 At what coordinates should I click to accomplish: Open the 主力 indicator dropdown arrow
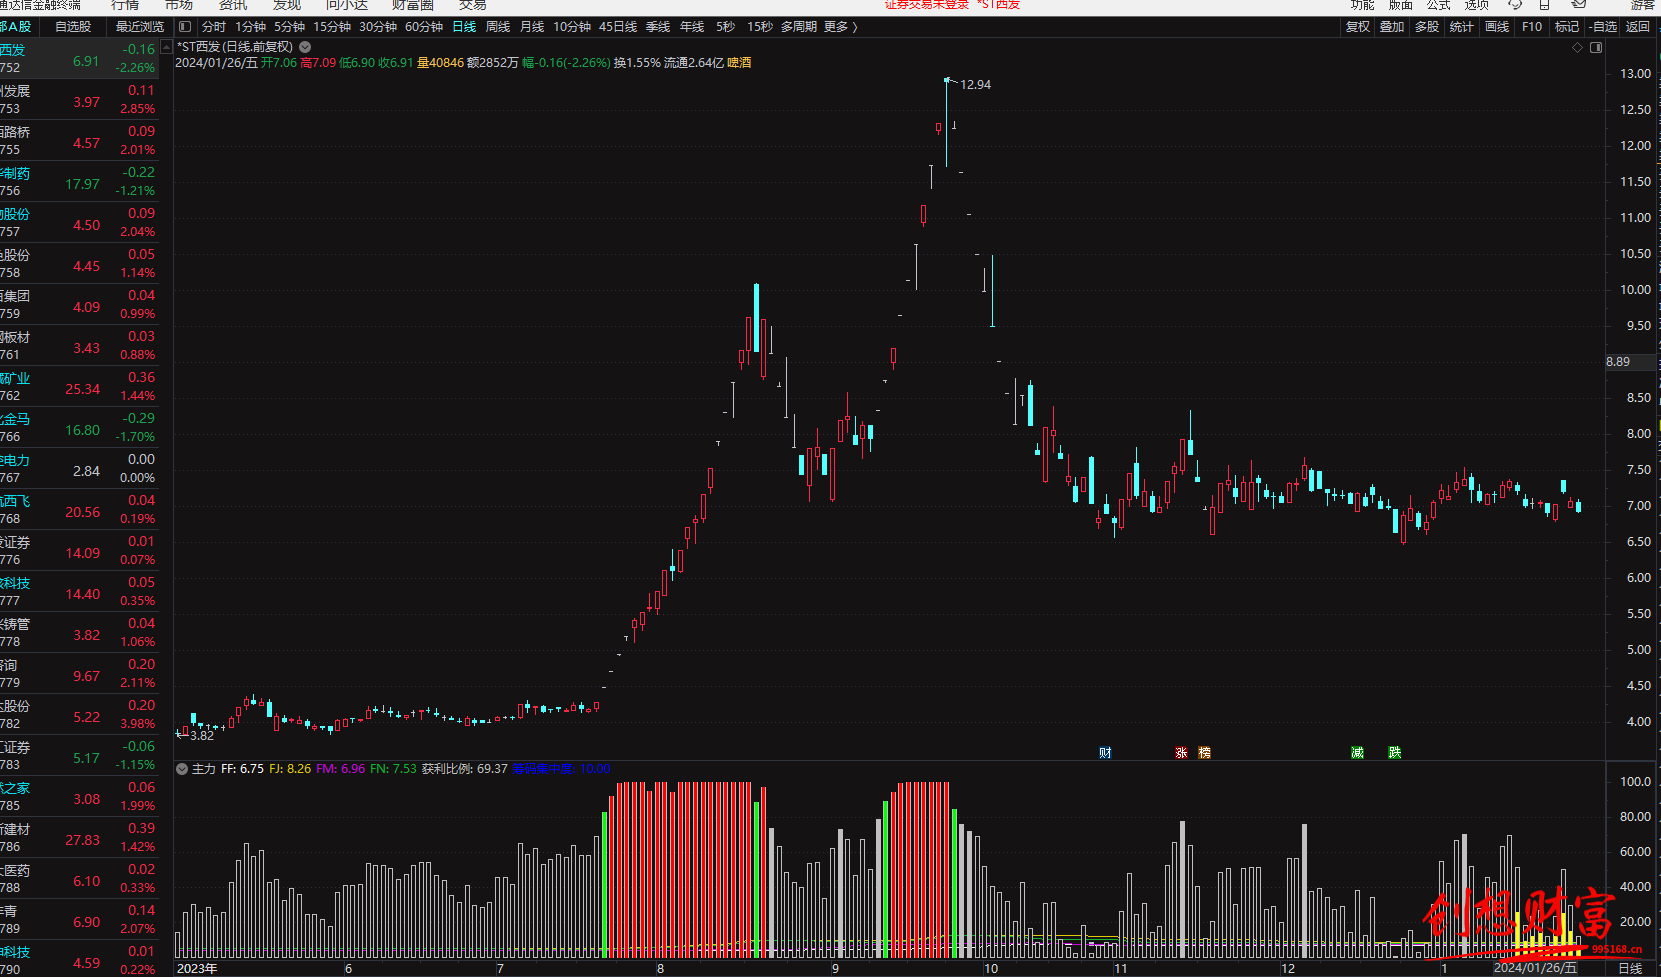[x=182, y=769]
